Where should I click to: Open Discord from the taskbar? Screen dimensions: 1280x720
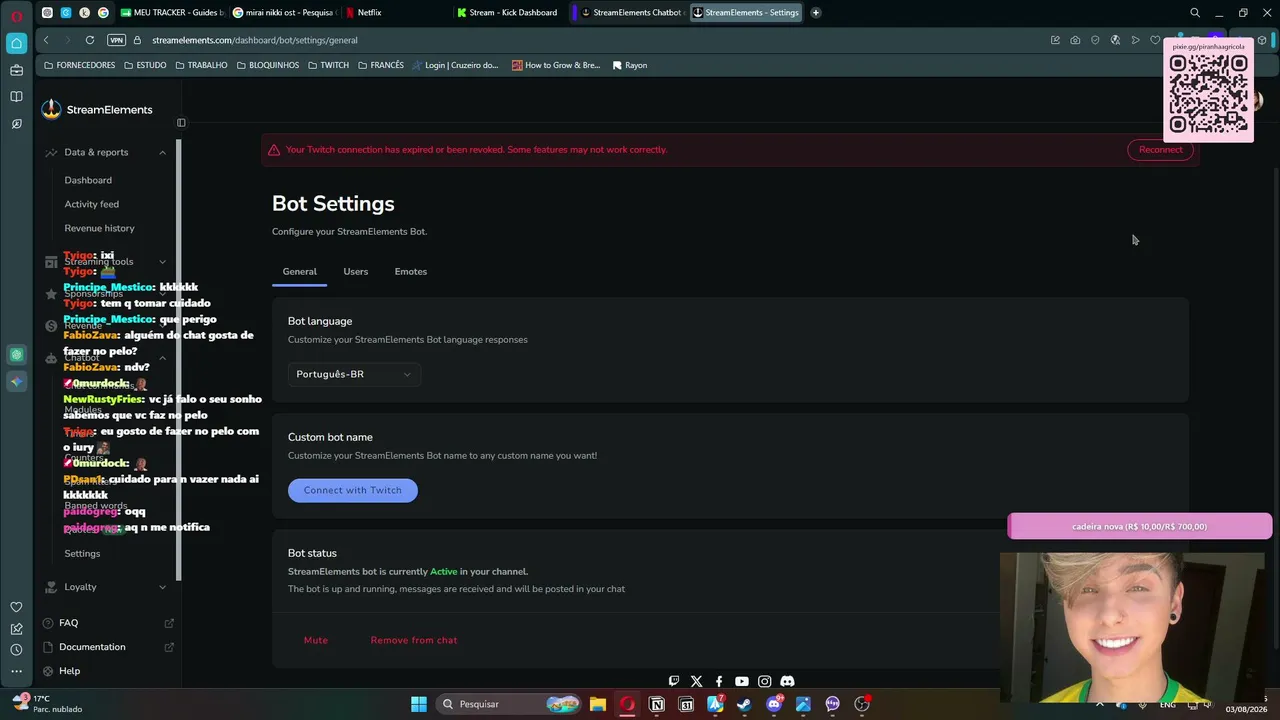click(x=774, y=704)
